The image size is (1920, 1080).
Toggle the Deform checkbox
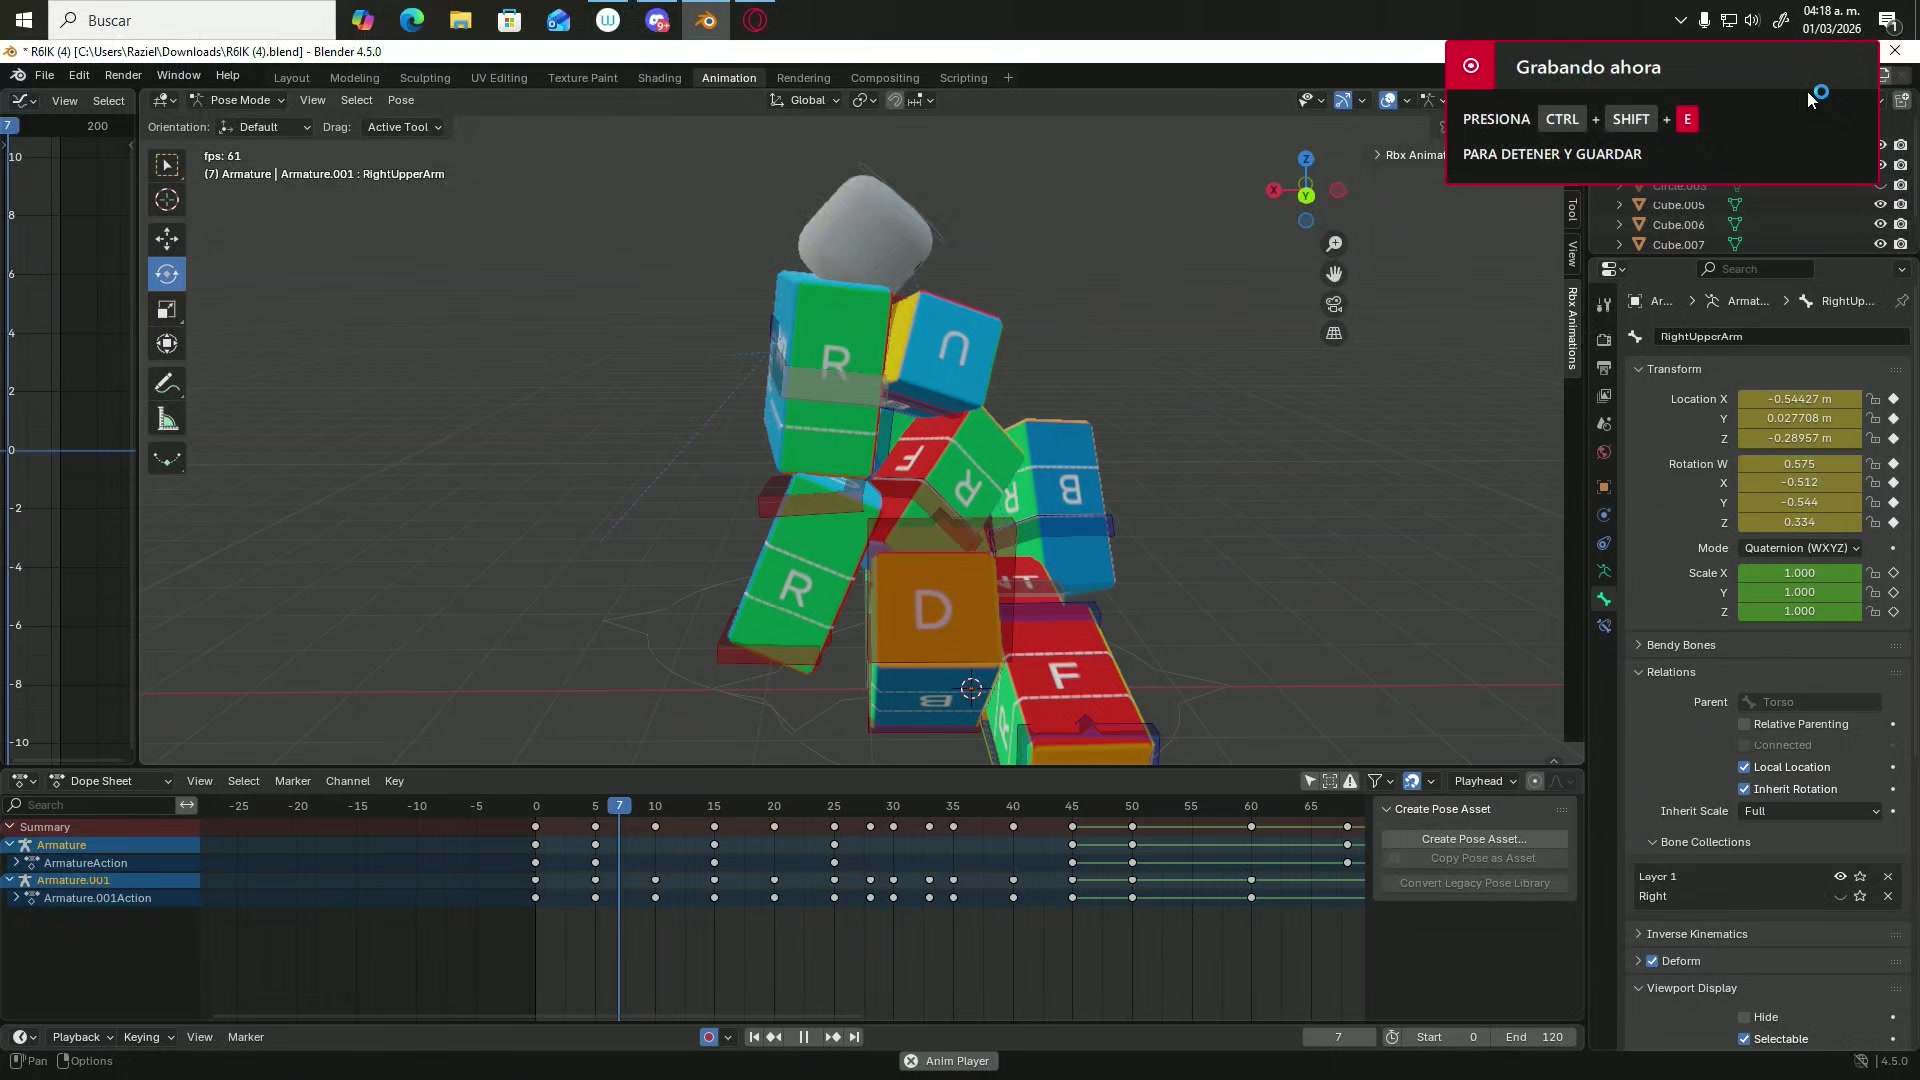1653,961
